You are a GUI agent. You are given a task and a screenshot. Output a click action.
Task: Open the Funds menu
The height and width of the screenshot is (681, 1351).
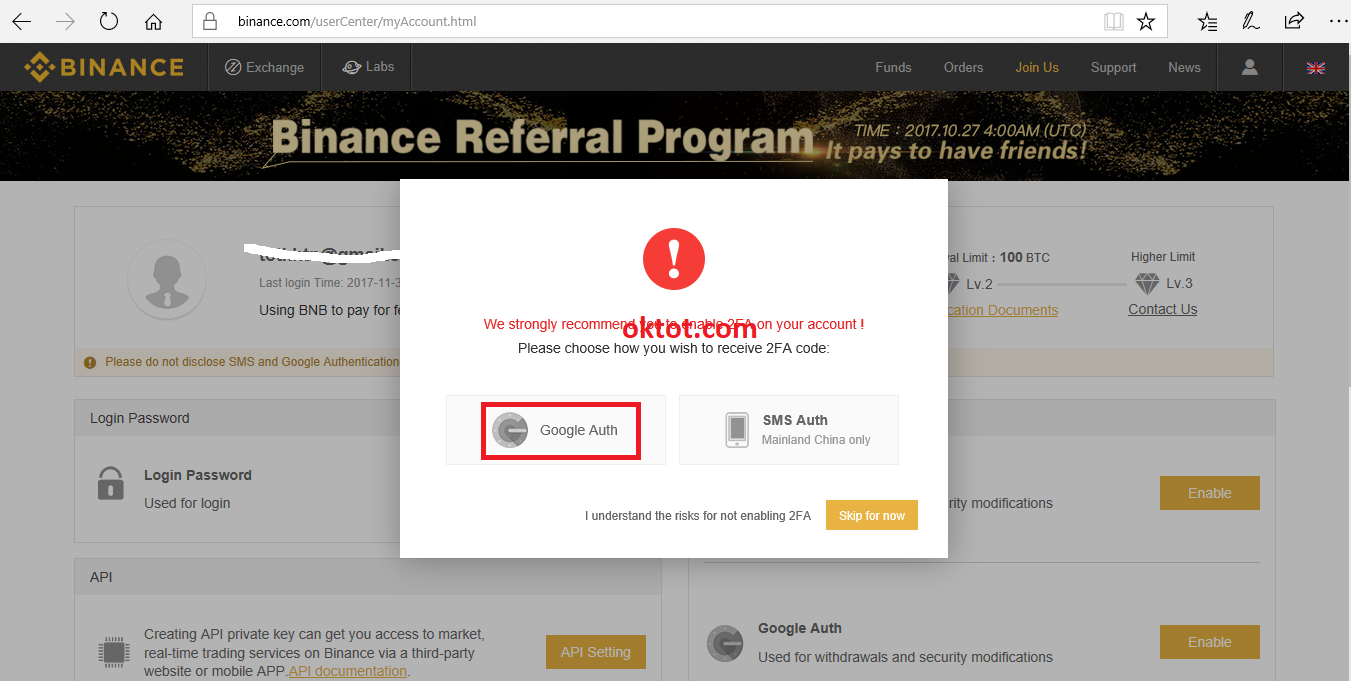[893, 67]
